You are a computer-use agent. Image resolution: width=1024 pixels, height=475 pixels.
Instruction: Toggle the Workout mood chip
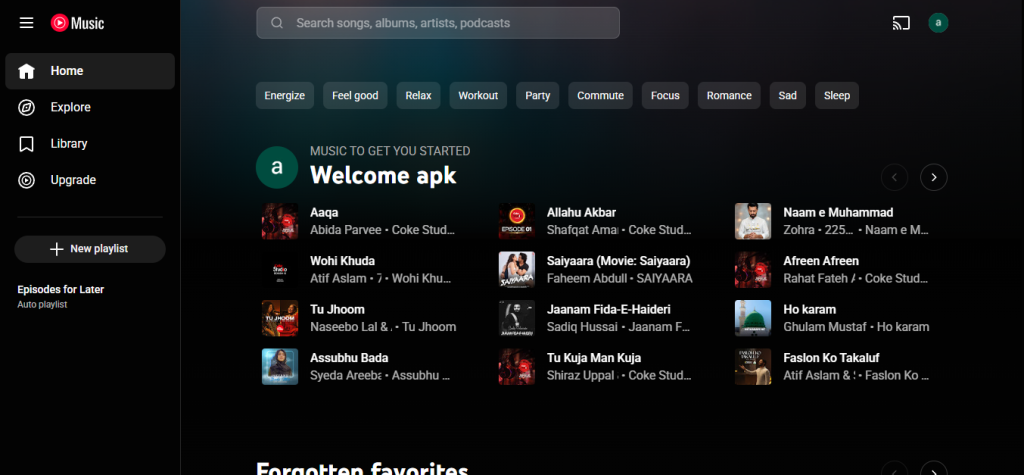(x=478, y=96)
